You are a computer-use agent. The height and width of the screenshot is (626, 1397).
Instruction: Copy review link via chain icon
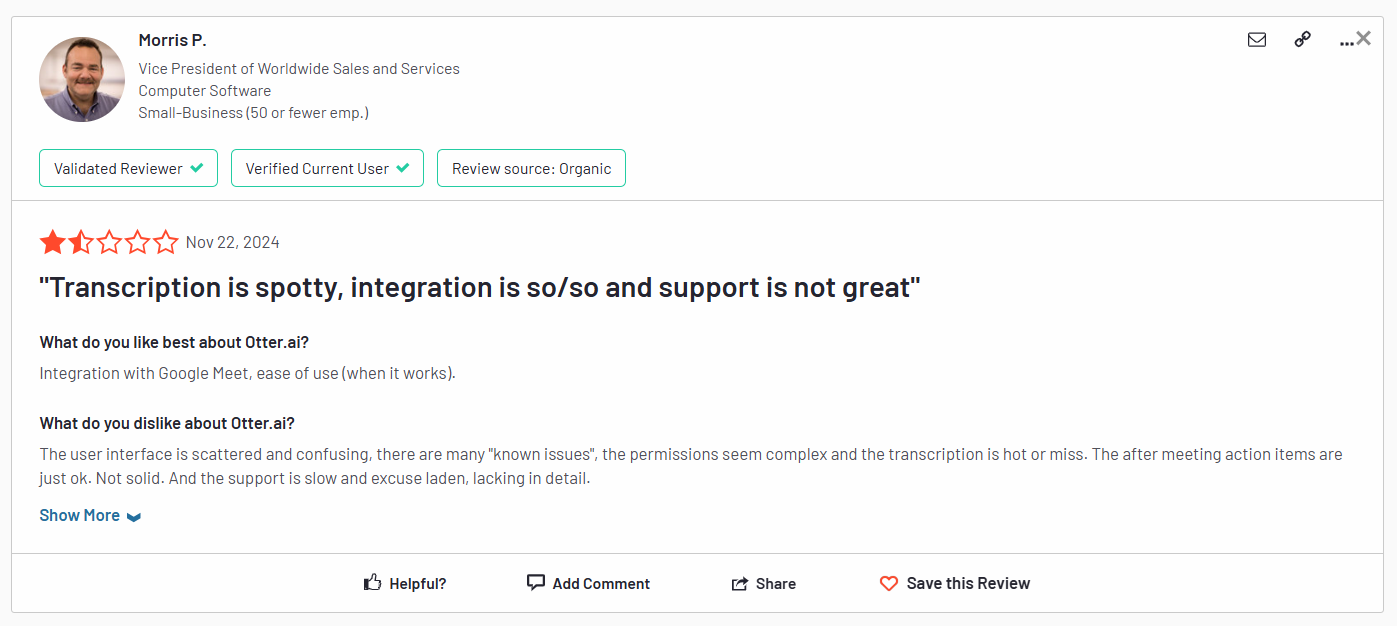tap(1302, 40)
